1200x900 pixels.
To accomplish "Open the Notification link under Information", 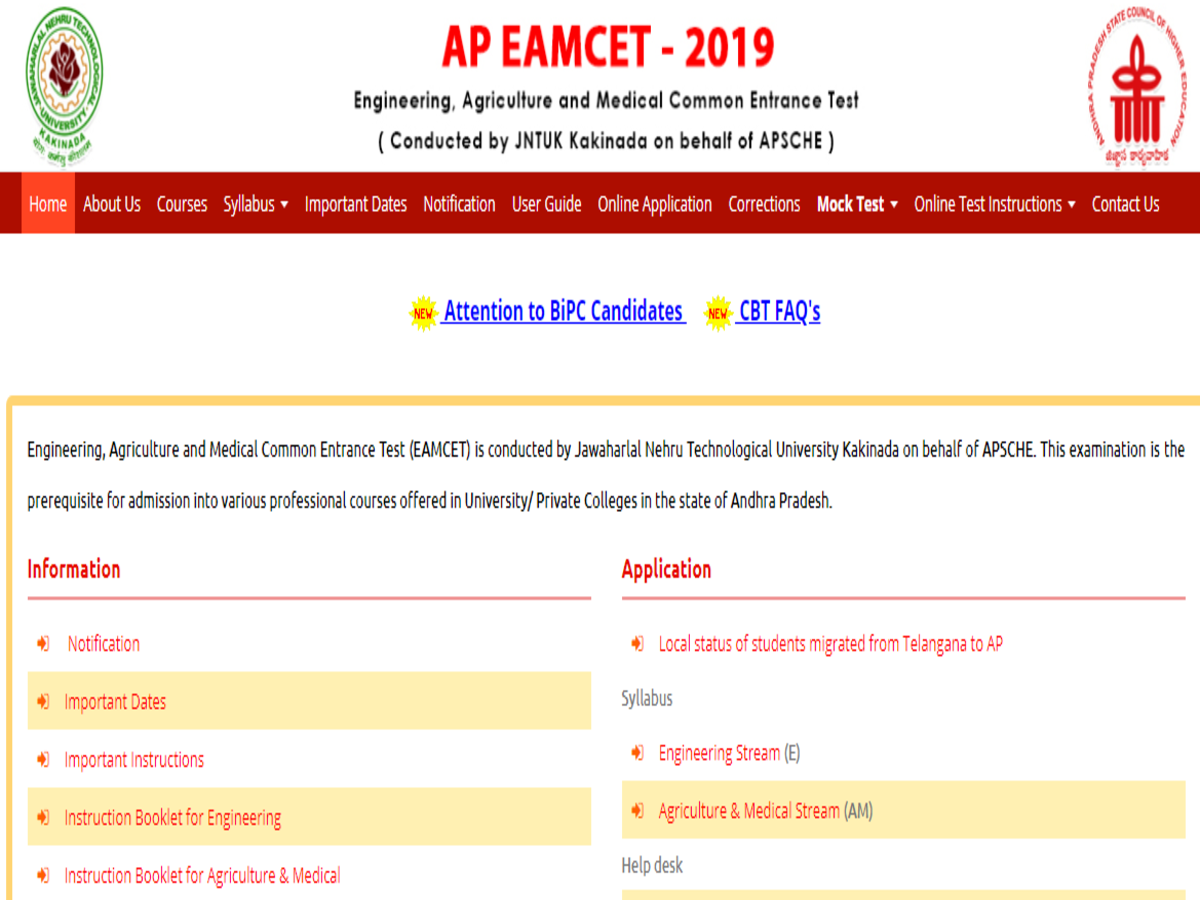I will click(104, 644).
